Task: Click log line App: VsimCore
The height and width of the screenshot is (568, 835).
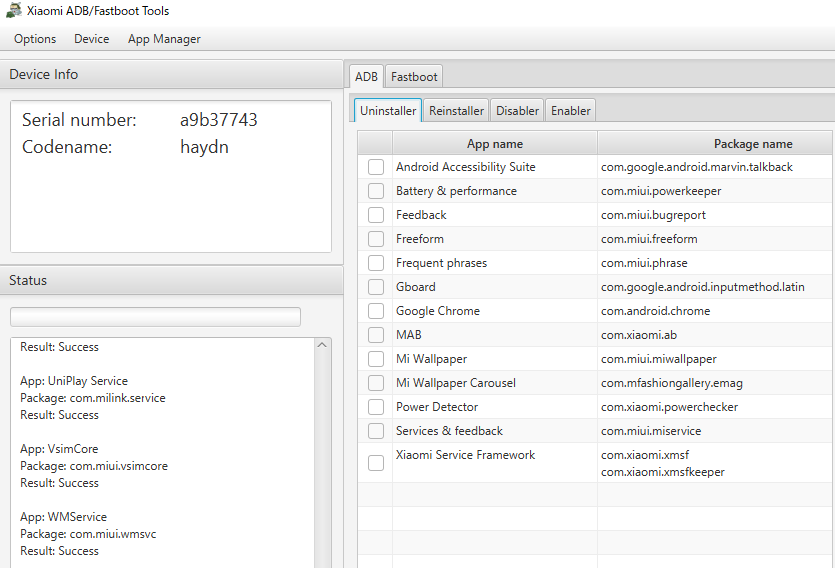Action: pos(59,449)
